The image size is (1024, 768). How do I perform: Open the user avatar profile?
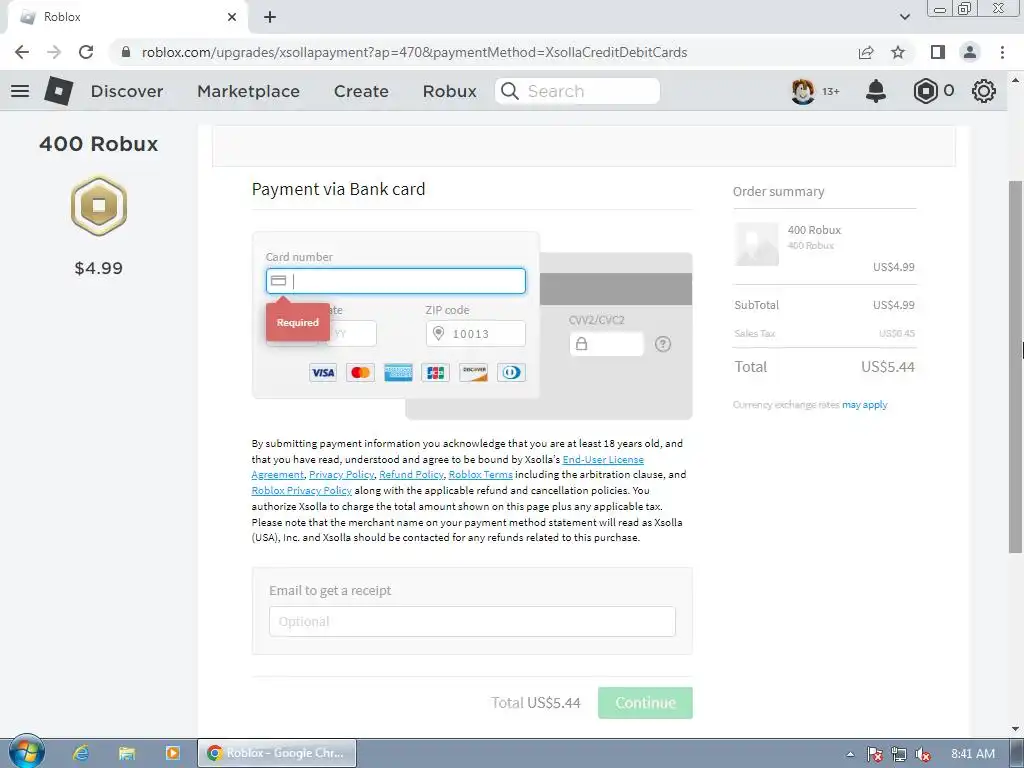pyautogui.click(x=803, y=91)
